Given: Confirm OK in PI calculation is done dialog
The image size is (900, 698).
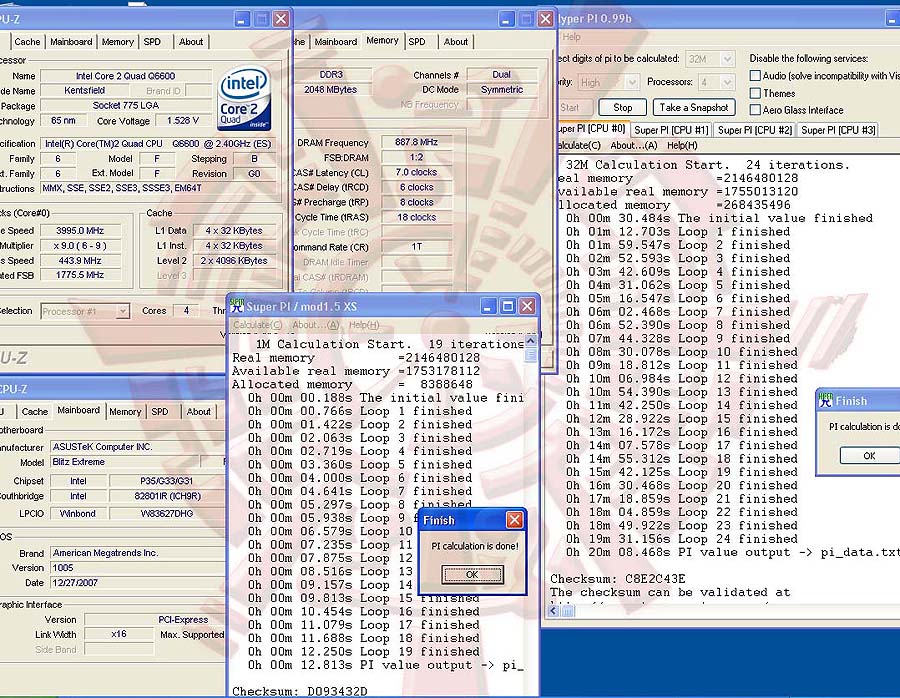Looking at the screenshot, I should click(x=472, y=574).
